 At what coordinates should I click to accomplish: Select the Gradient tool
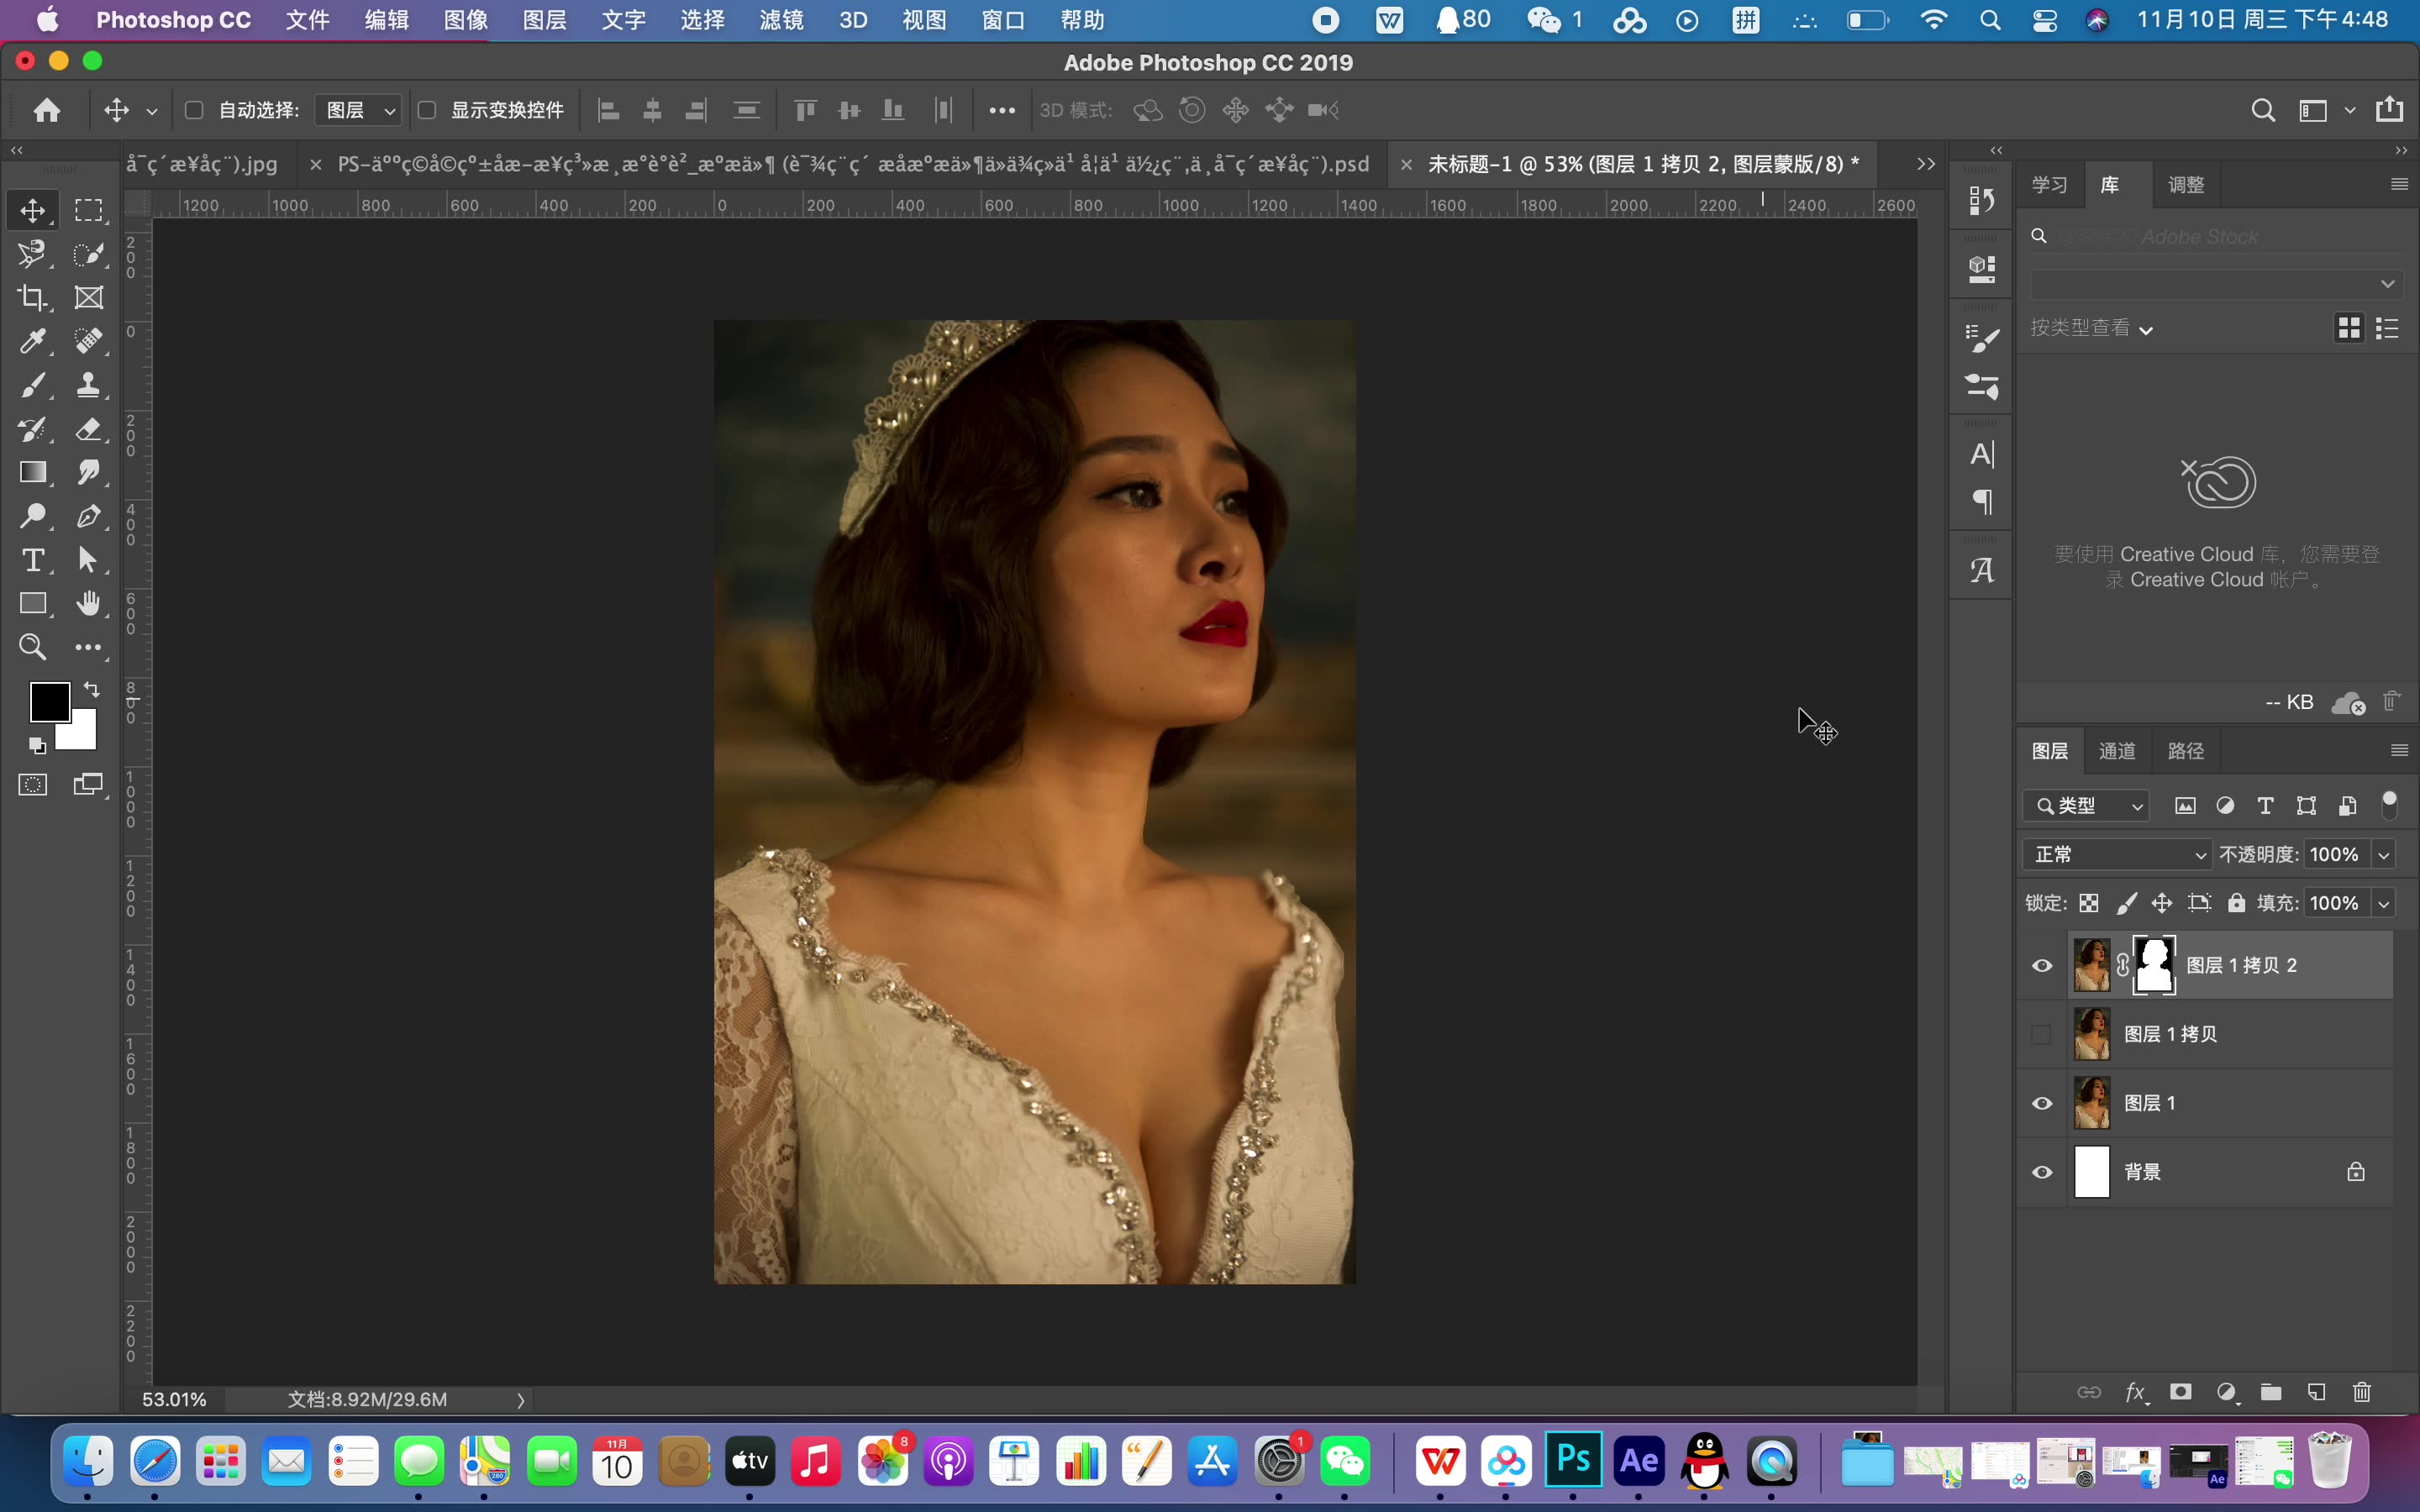coord(32,473)
